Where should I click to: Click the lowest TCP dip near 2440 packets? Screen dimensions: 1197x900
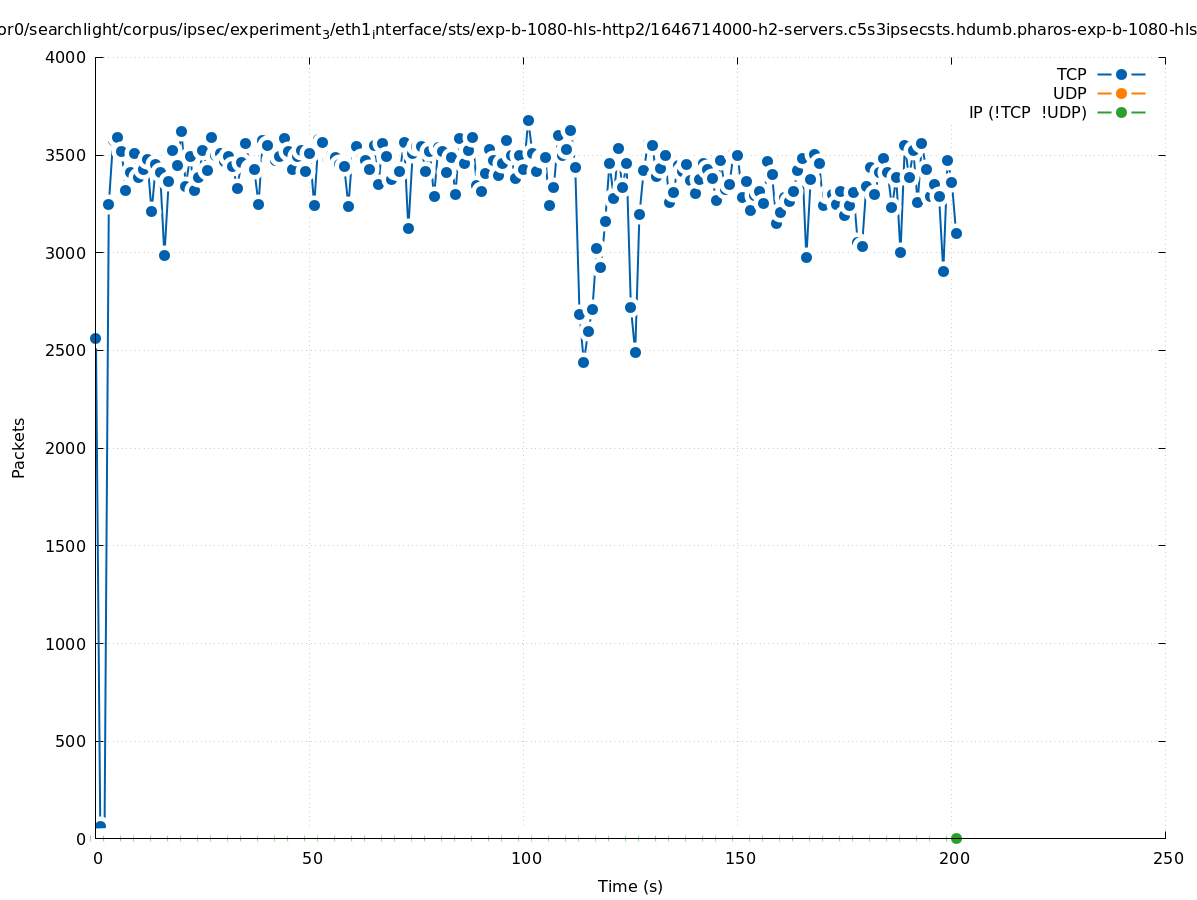[583, 362]
